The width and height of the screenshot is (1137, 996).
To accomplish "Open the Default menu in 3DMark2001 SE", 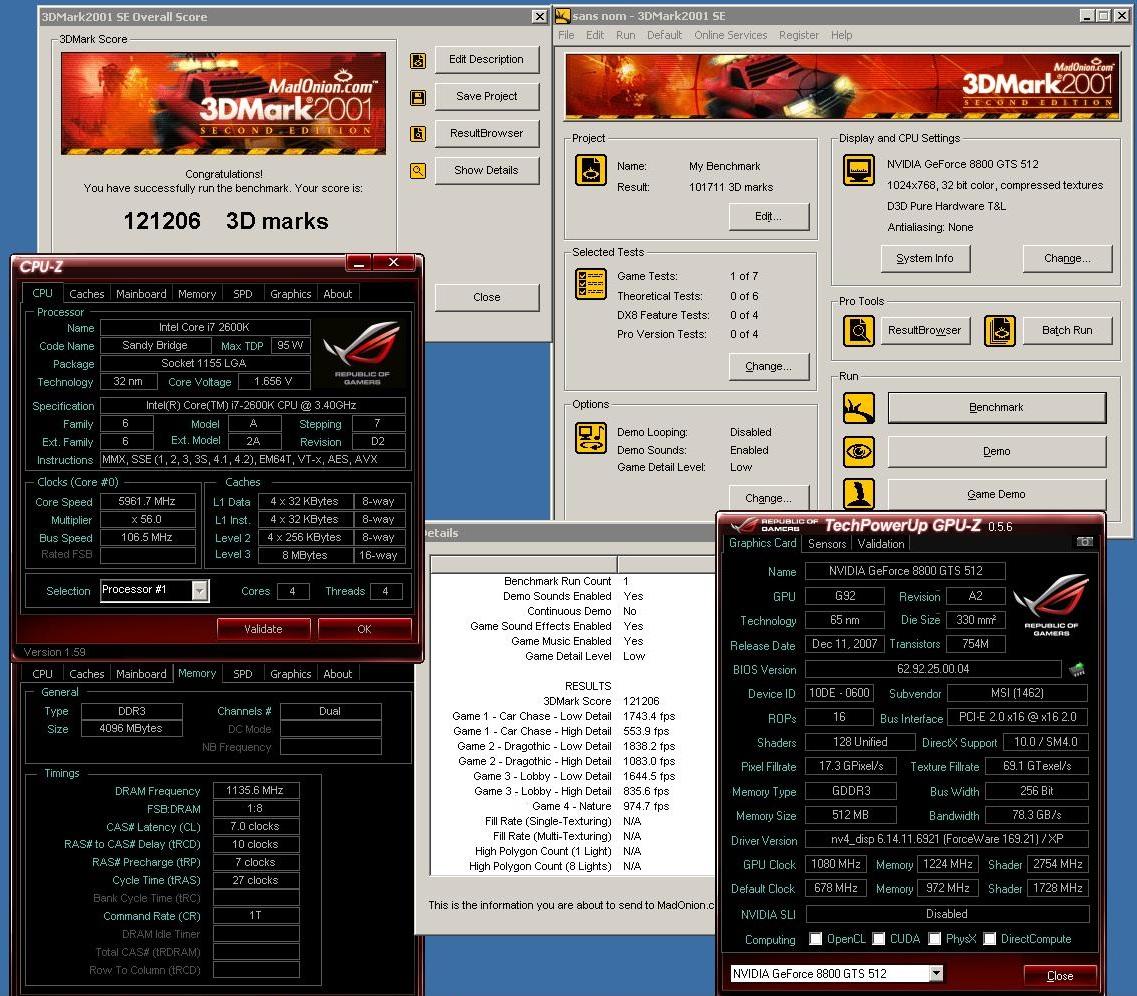I will coord(664,35).
